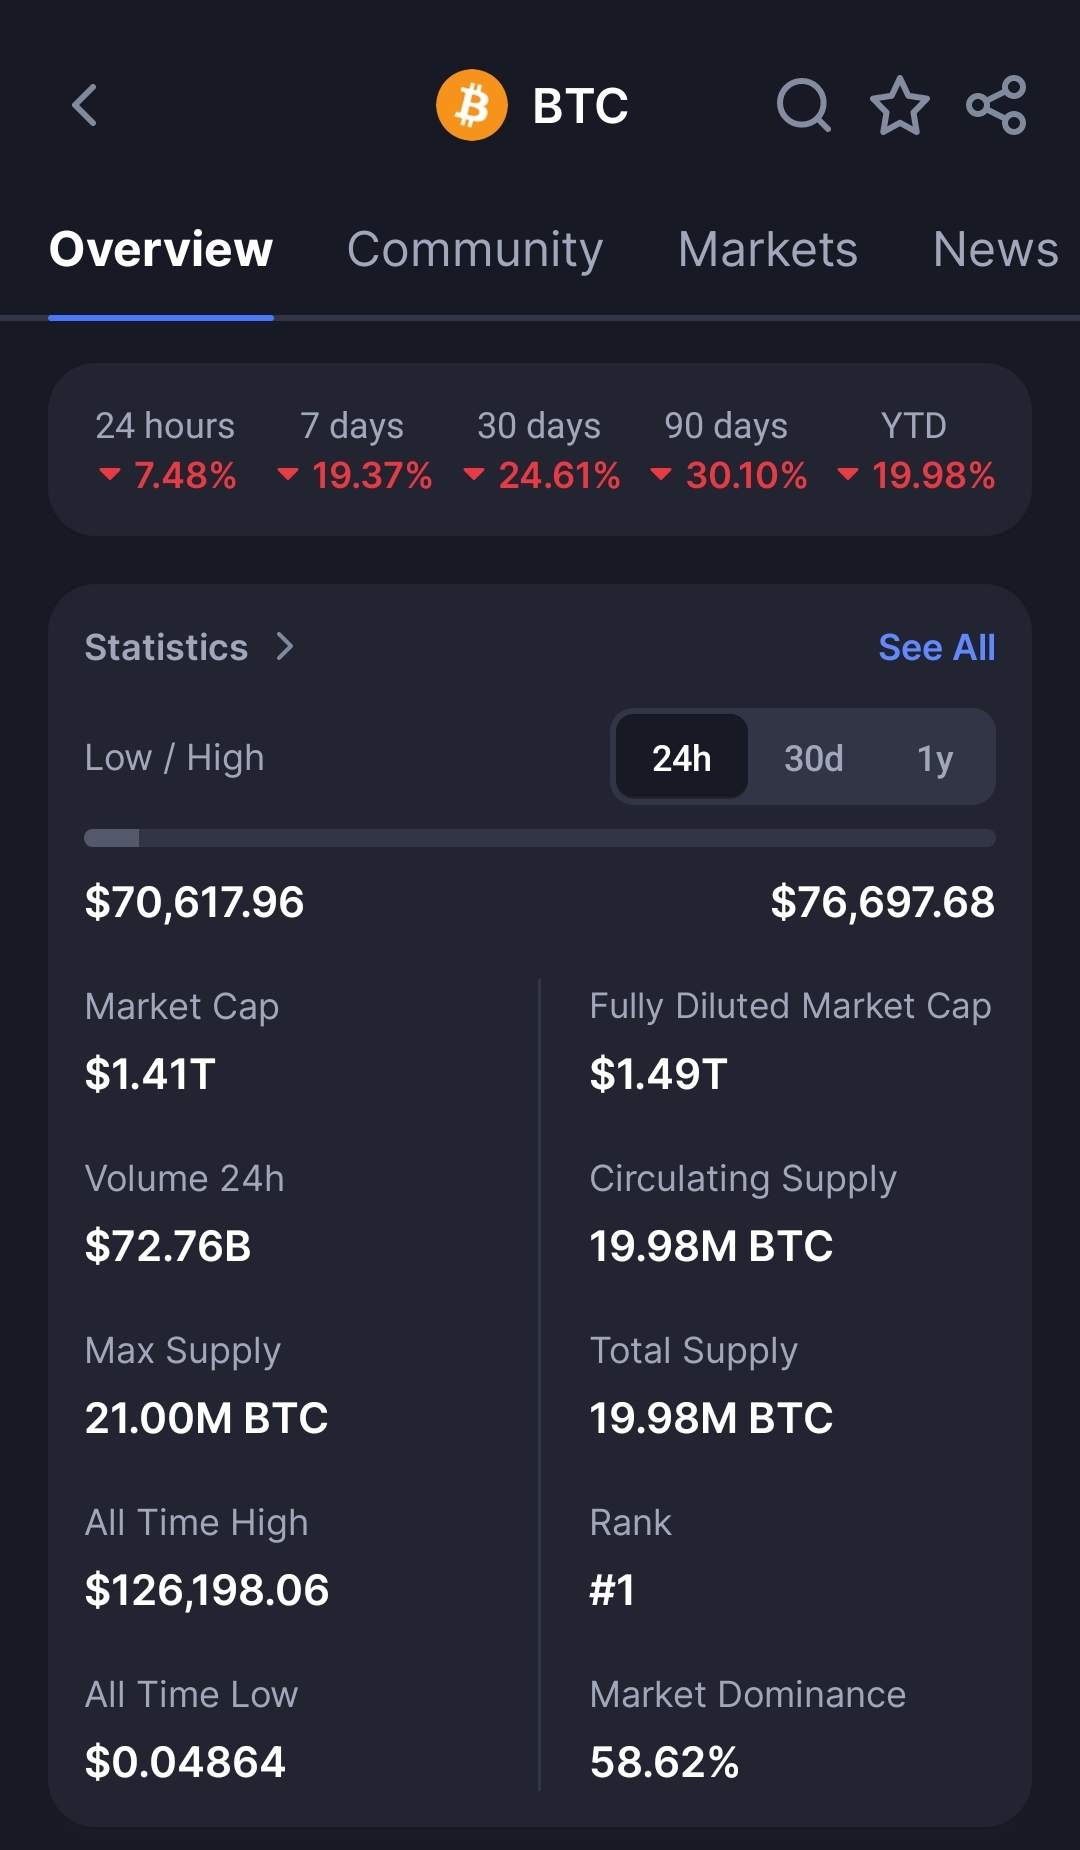Tap the share icon

click(x=996, y=105)
